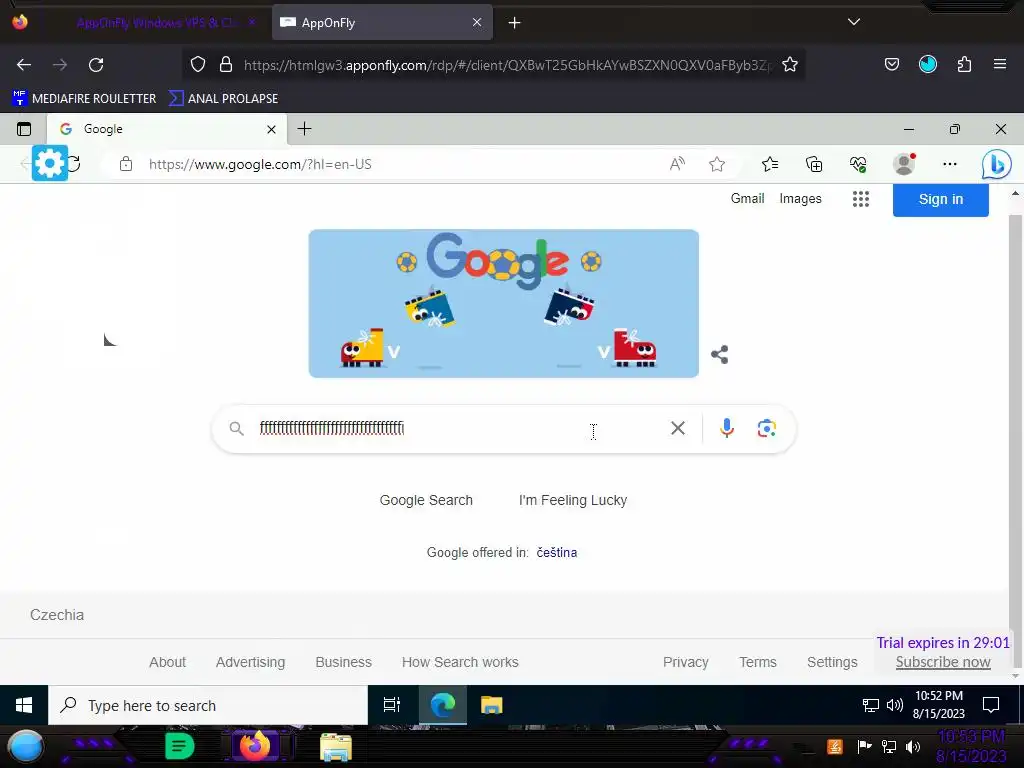The height and width of the screenshot is (768, 1024).
Task: Add a new tab in Edge
Action: 304,129
